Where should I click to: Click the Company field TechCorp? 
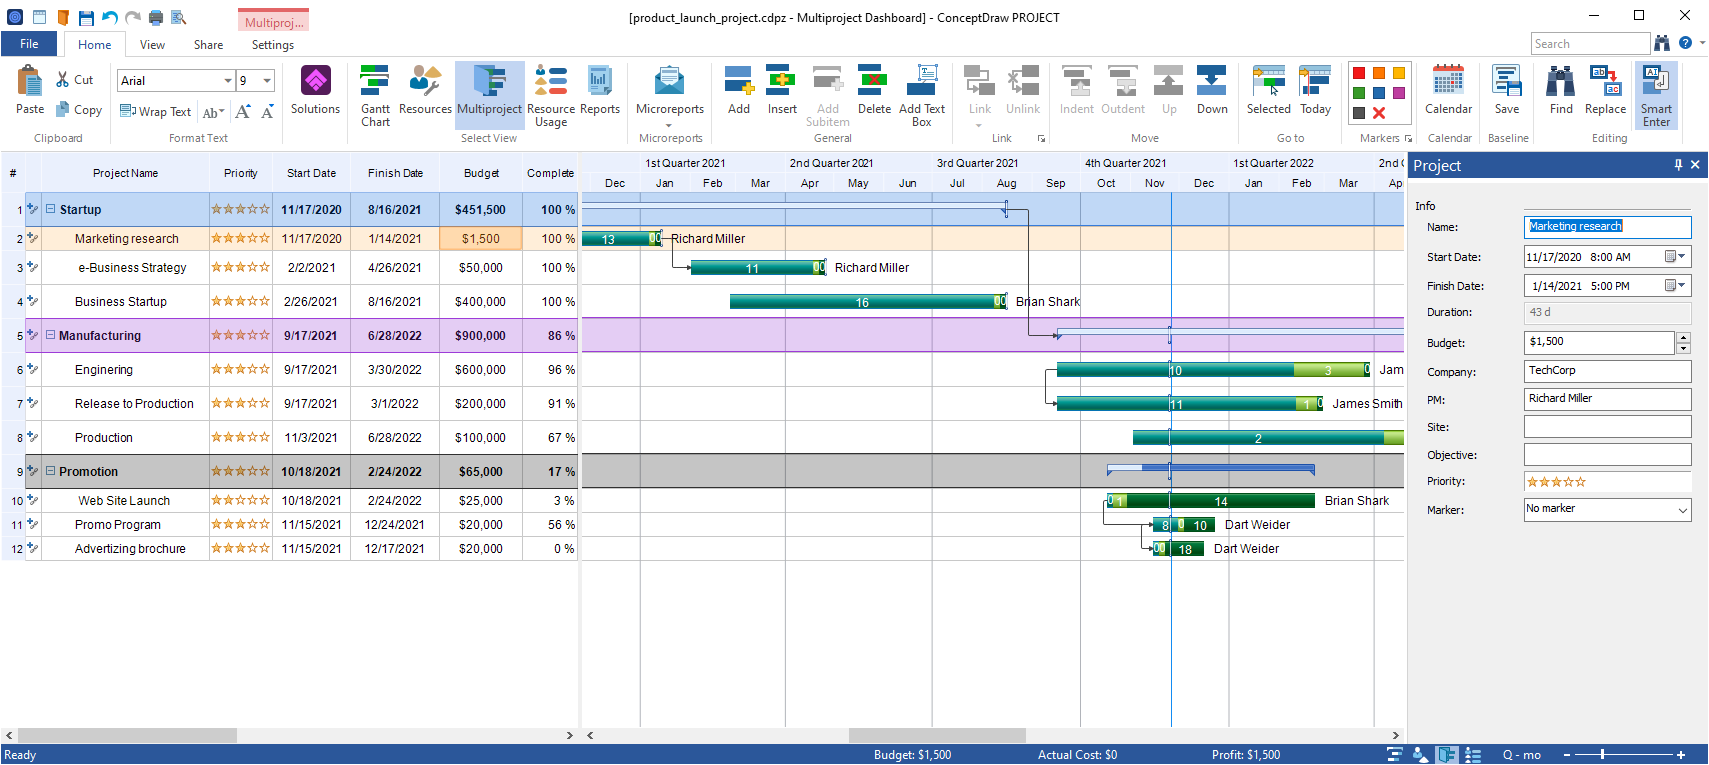click(x=1607, y=371)
